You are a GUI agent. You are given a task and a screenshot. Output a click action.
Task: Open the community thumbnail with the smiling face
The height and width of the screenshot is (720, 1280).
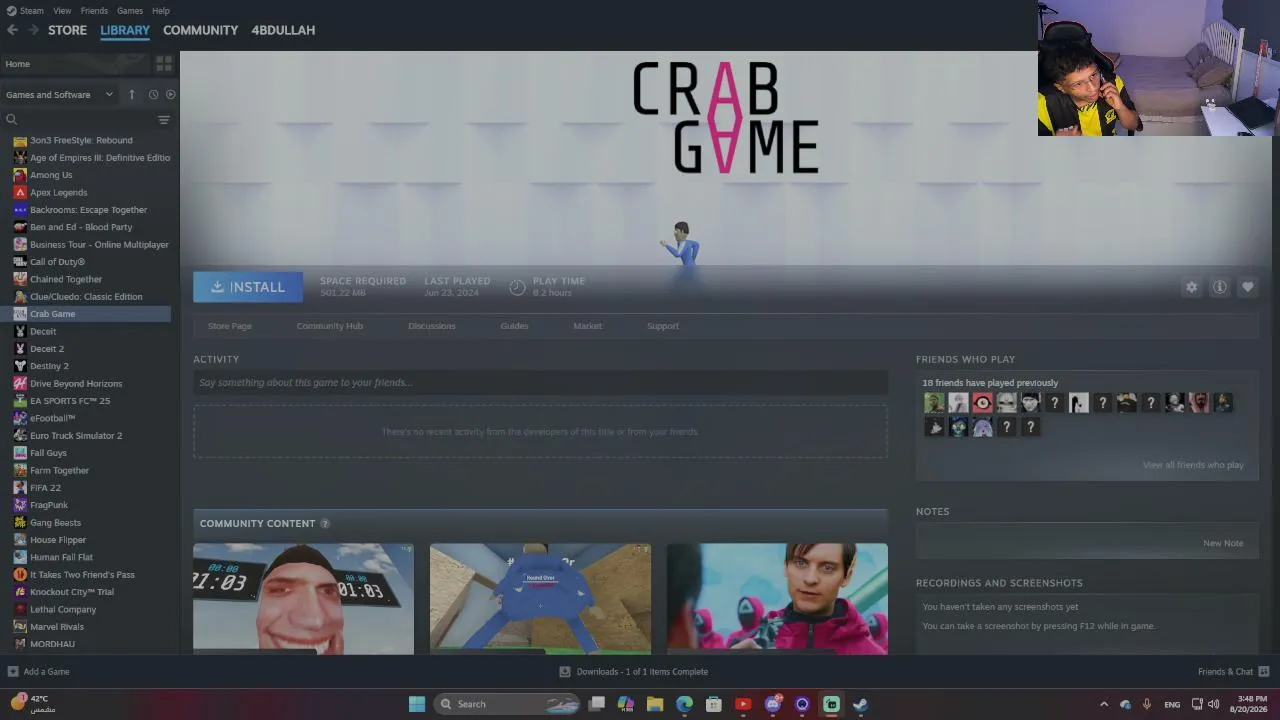click(x=303, y=599)
